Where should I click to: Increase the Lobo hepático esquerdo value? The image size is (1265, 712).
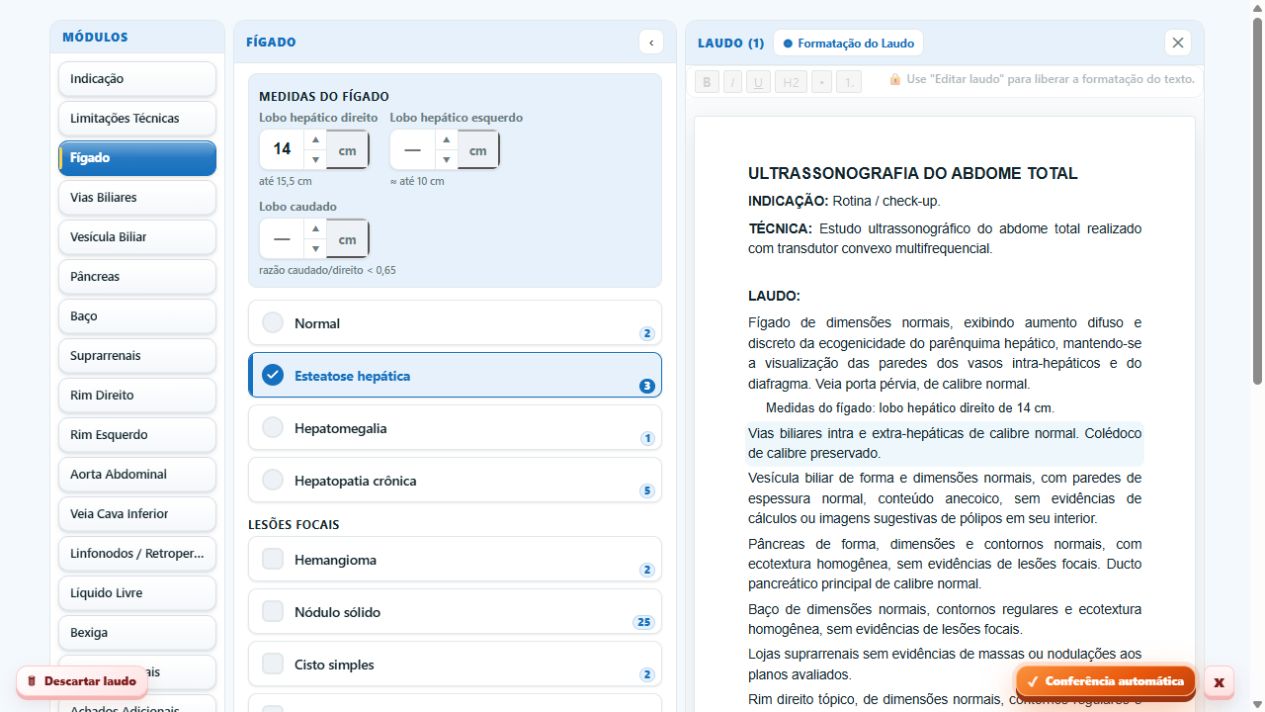(x=446, y=140)
